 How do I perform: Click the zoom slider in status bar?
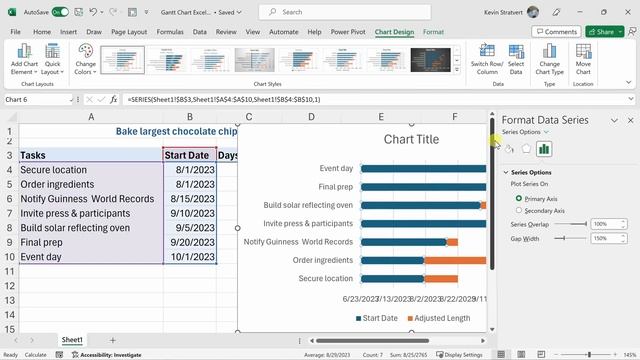[589, 355]
